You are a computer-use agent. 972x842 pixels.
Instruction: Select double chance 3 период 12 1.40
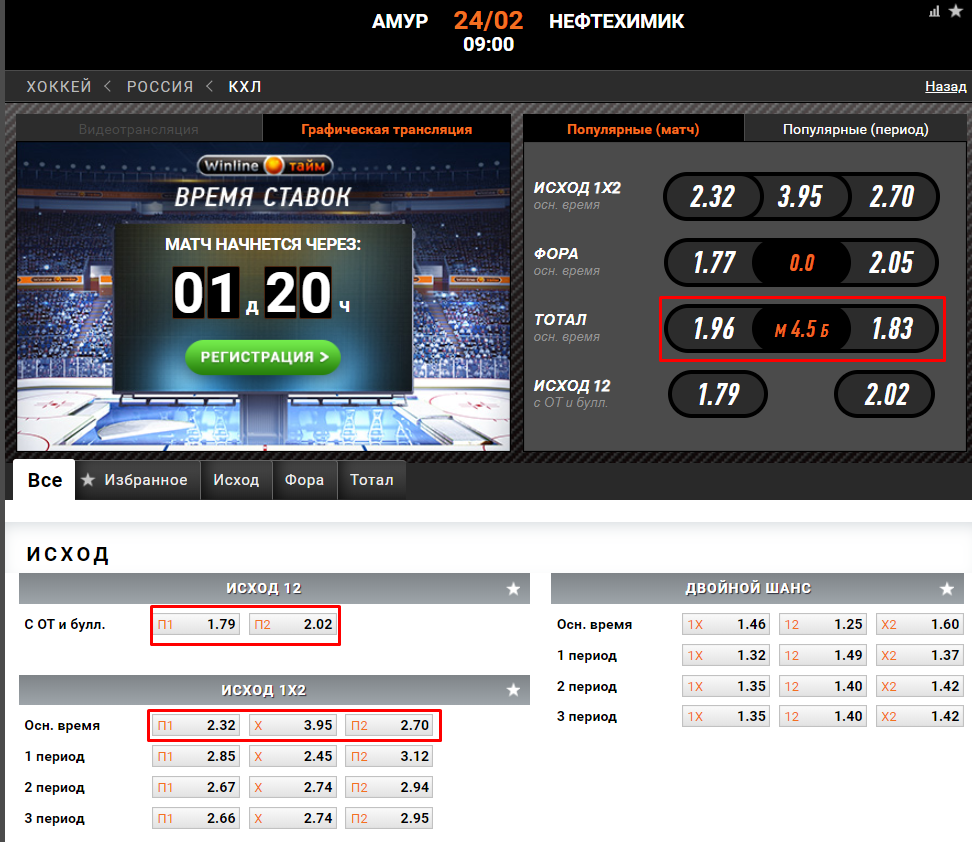(x=823, y=716)
